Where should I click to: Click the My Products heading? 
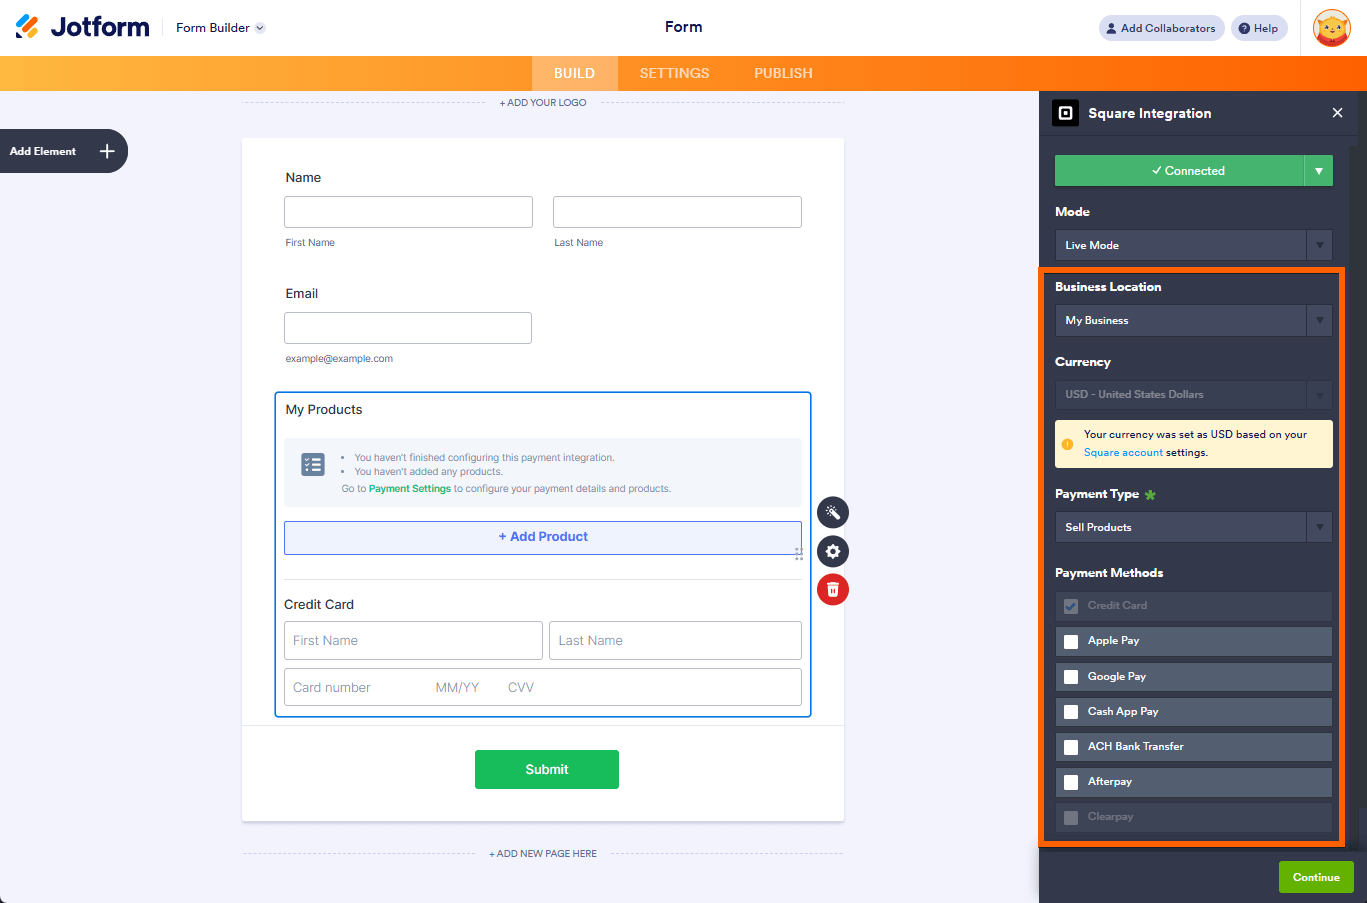[324, 410]
